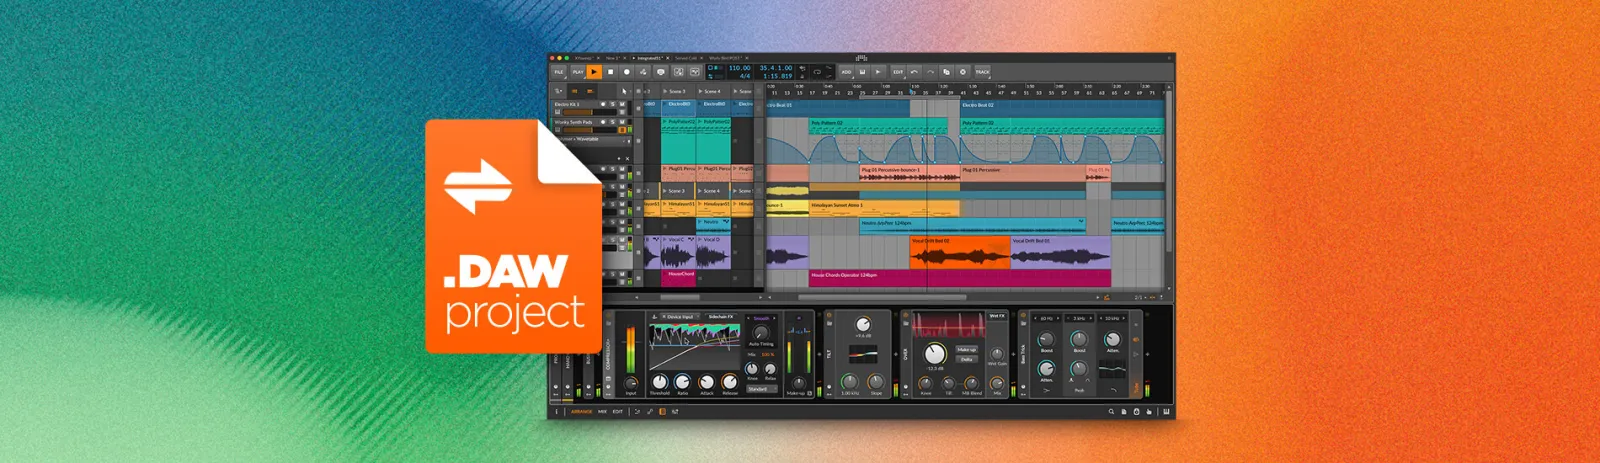Click the compressor Release knob
This screenshot has width=1600, height=463.
(x=729, y=382)
